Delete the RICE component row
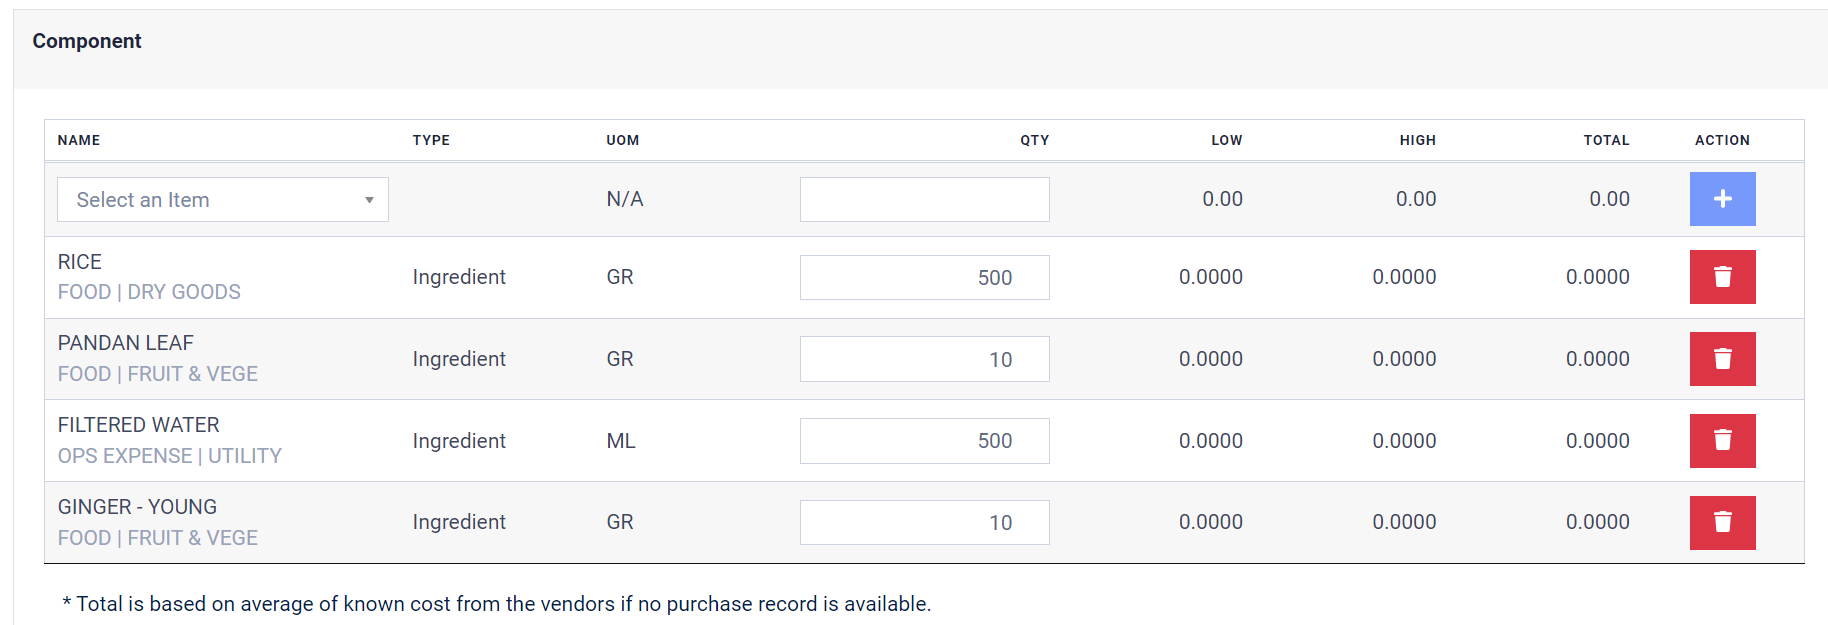1828x625 pixels. point(1722,277)
